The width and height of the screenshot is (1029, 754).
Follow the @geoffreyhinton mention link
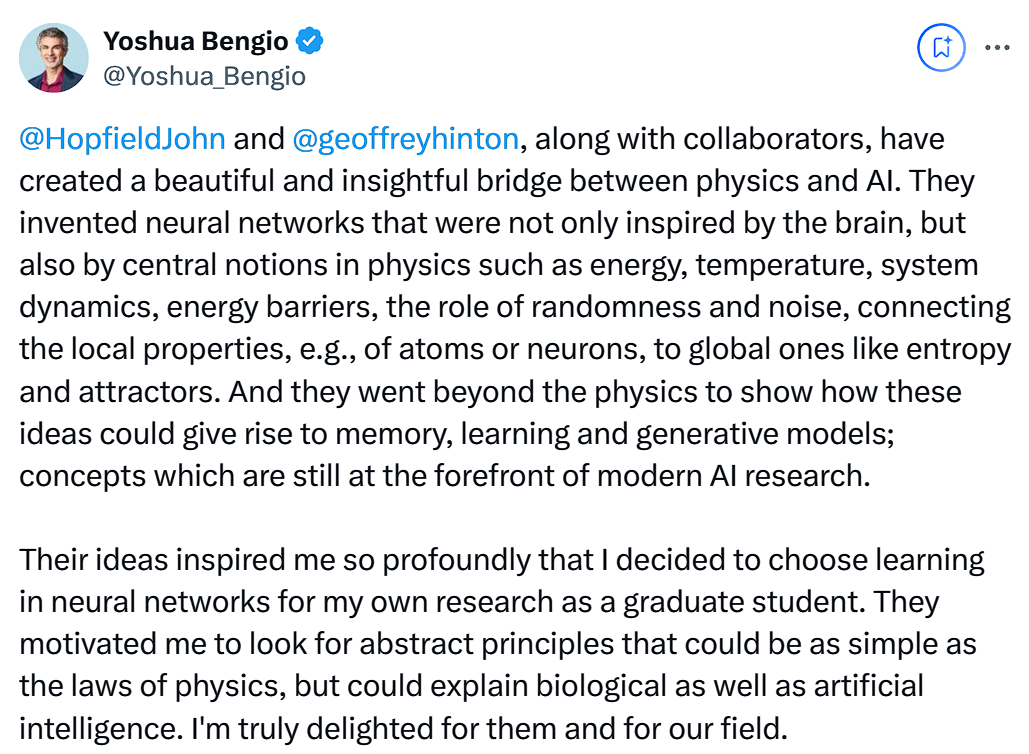click(406, 139)
